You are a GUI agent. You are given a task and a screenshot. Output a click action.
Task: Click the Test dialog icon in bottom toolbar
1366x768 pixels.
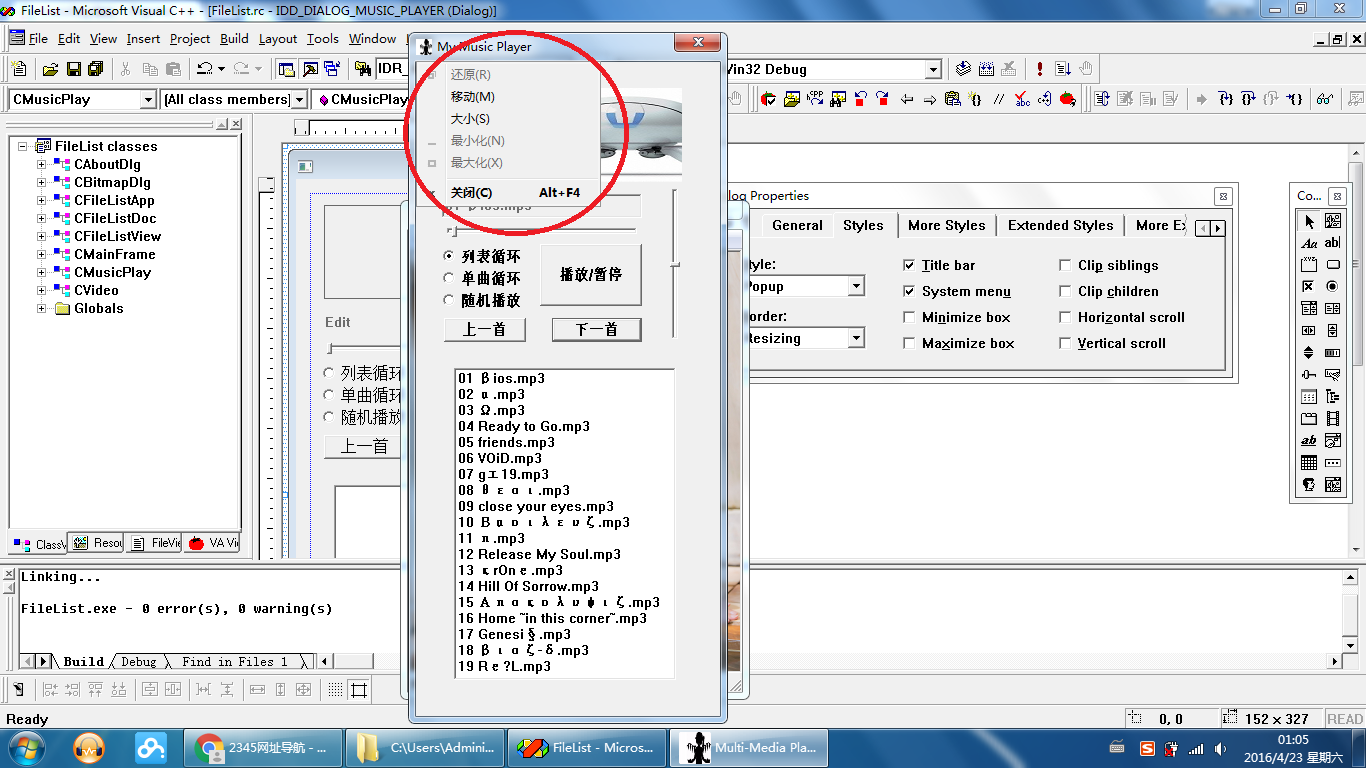pos(18,690)
